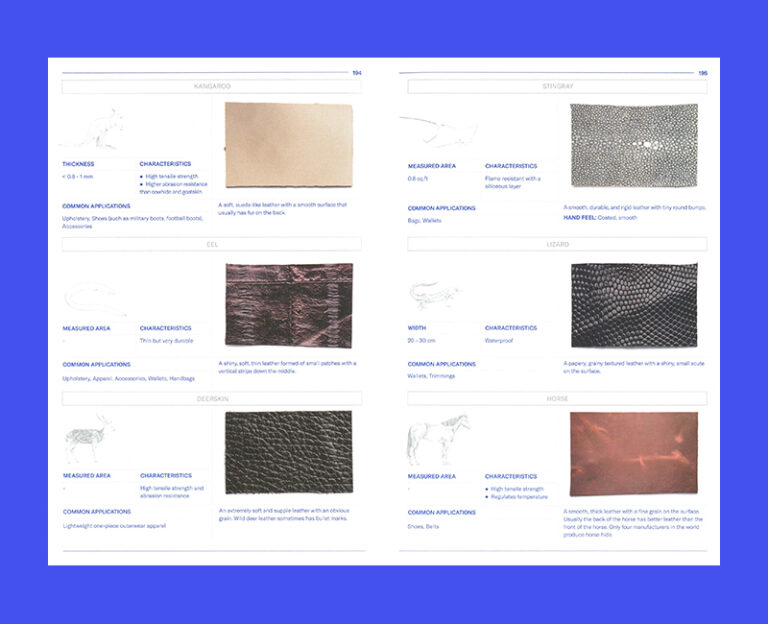This screenshot has width=768, height=624.
Task: Click the Eel applications list ending with "Handbags"
Action: [128, 379]
